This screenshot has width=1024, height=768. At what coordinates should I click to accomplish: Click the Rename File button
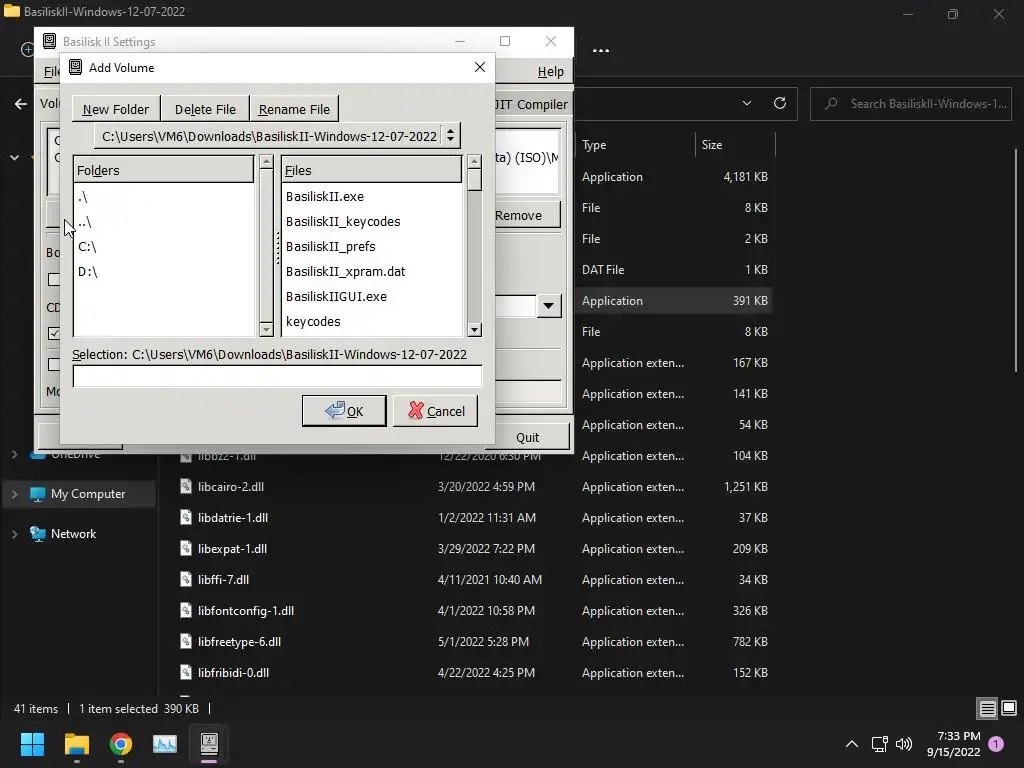pos(294,109)
